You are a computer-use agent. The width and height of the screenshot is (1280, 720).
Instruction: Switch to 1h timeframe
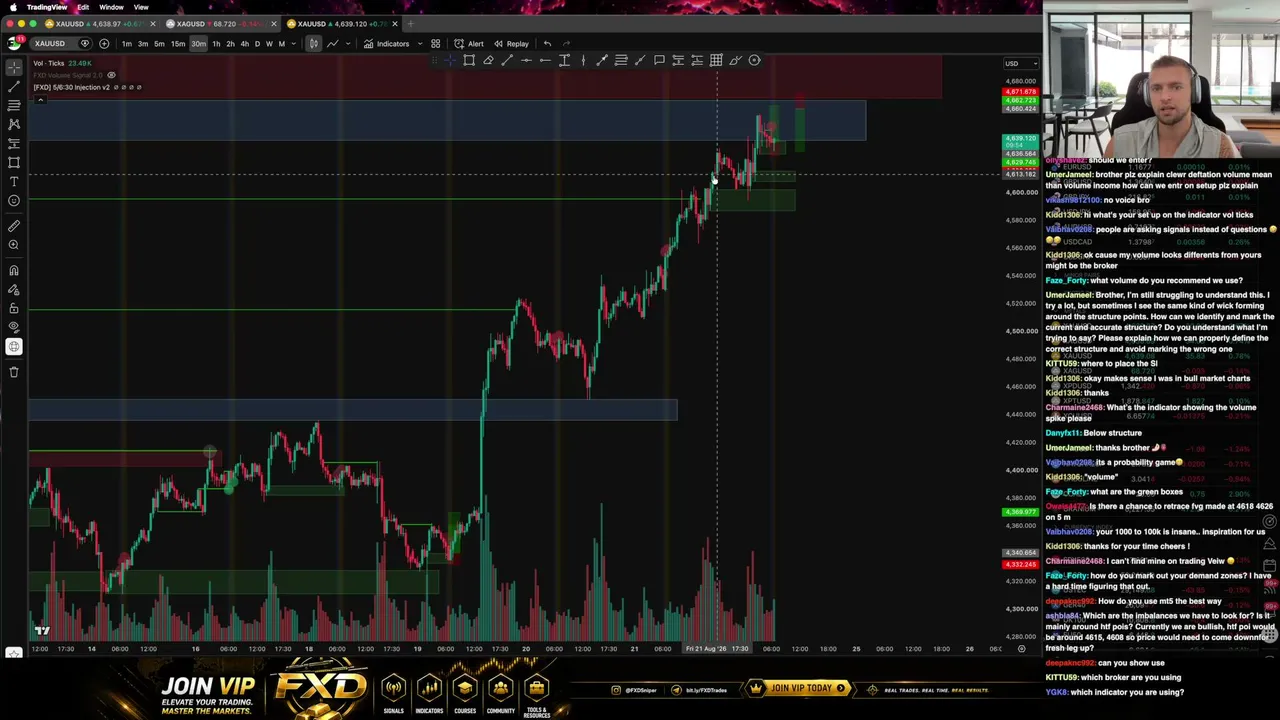point(216,43)
